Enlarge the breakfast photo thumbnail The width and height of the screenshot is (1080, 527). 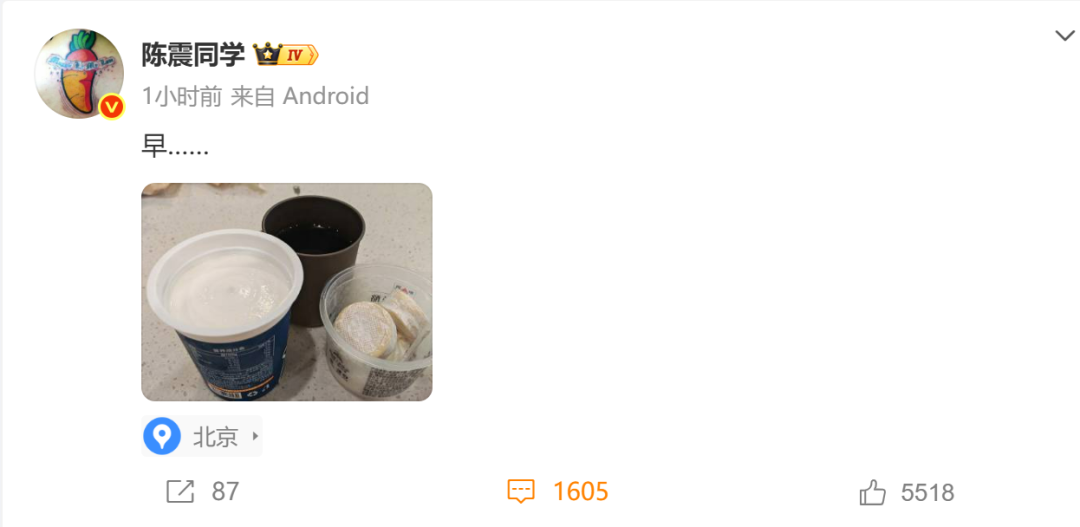coord(287,292)
